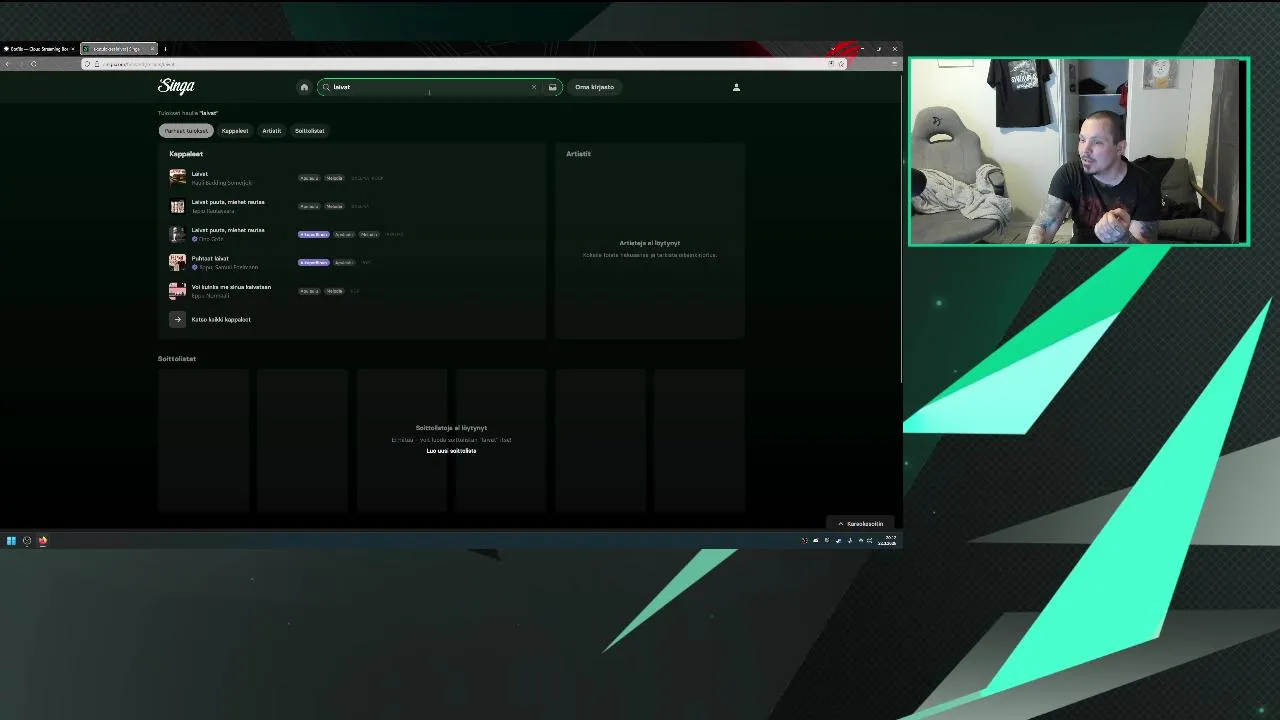Screen dimensions: 1280x720
Task: Open the user profile icon
Action: tap(736, 87)
